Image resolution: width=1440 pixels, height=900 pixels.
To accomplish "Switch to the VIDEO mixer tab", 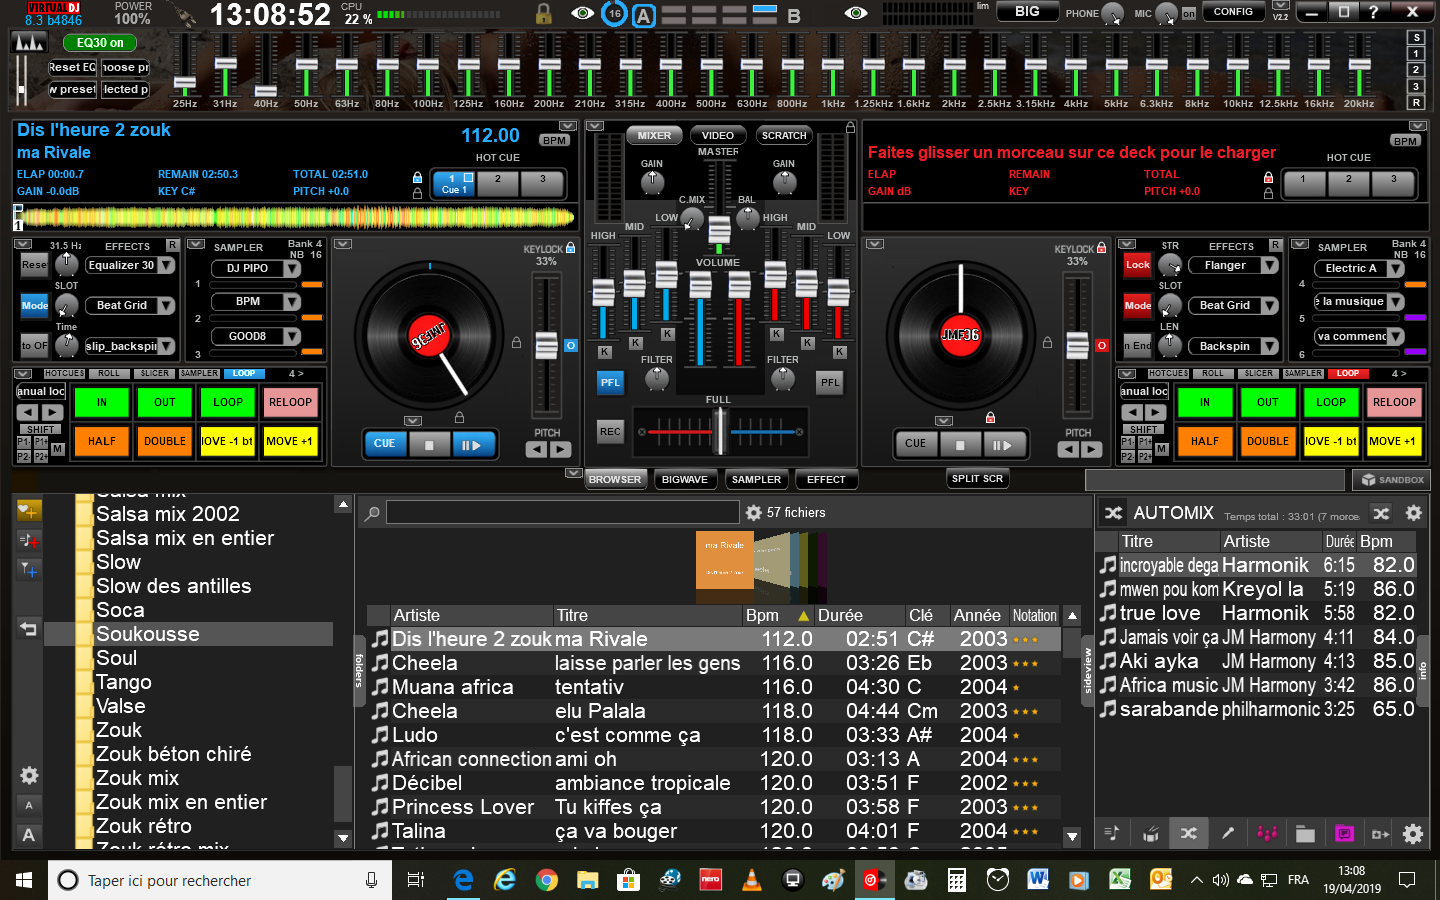I will coord(717,135).
